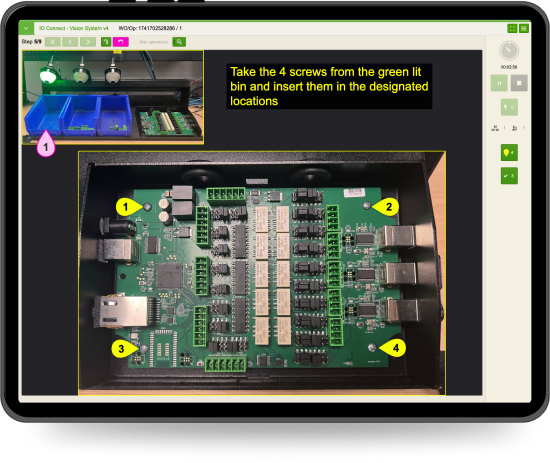Select yellow marker 4 on circuit board

click(x=394, y=348)
